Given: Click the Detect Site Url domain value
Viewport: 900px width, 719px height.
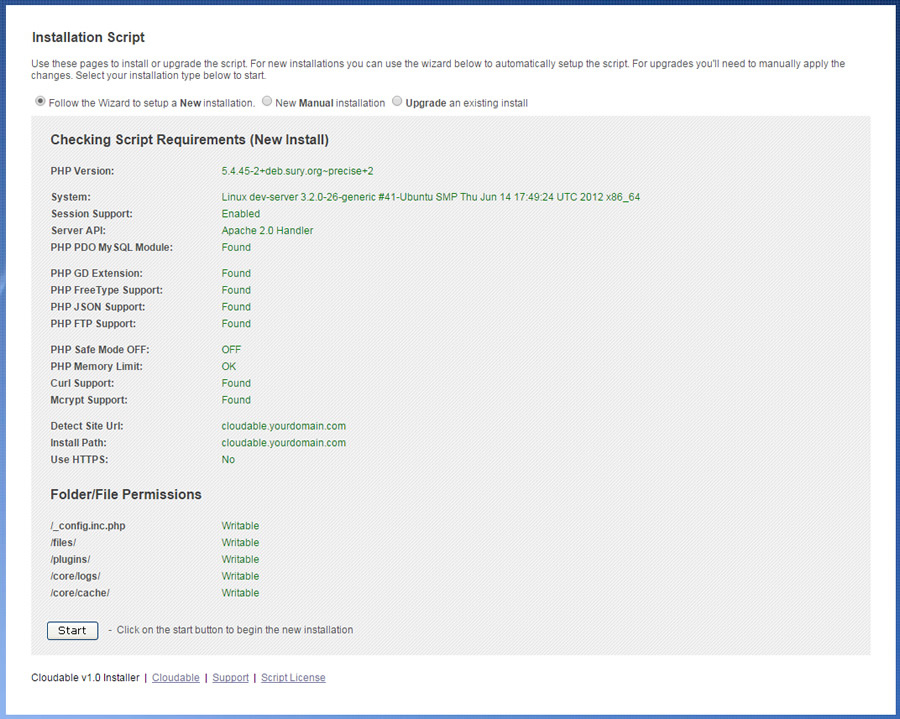Looking at the screenshot, I should 283,426.
